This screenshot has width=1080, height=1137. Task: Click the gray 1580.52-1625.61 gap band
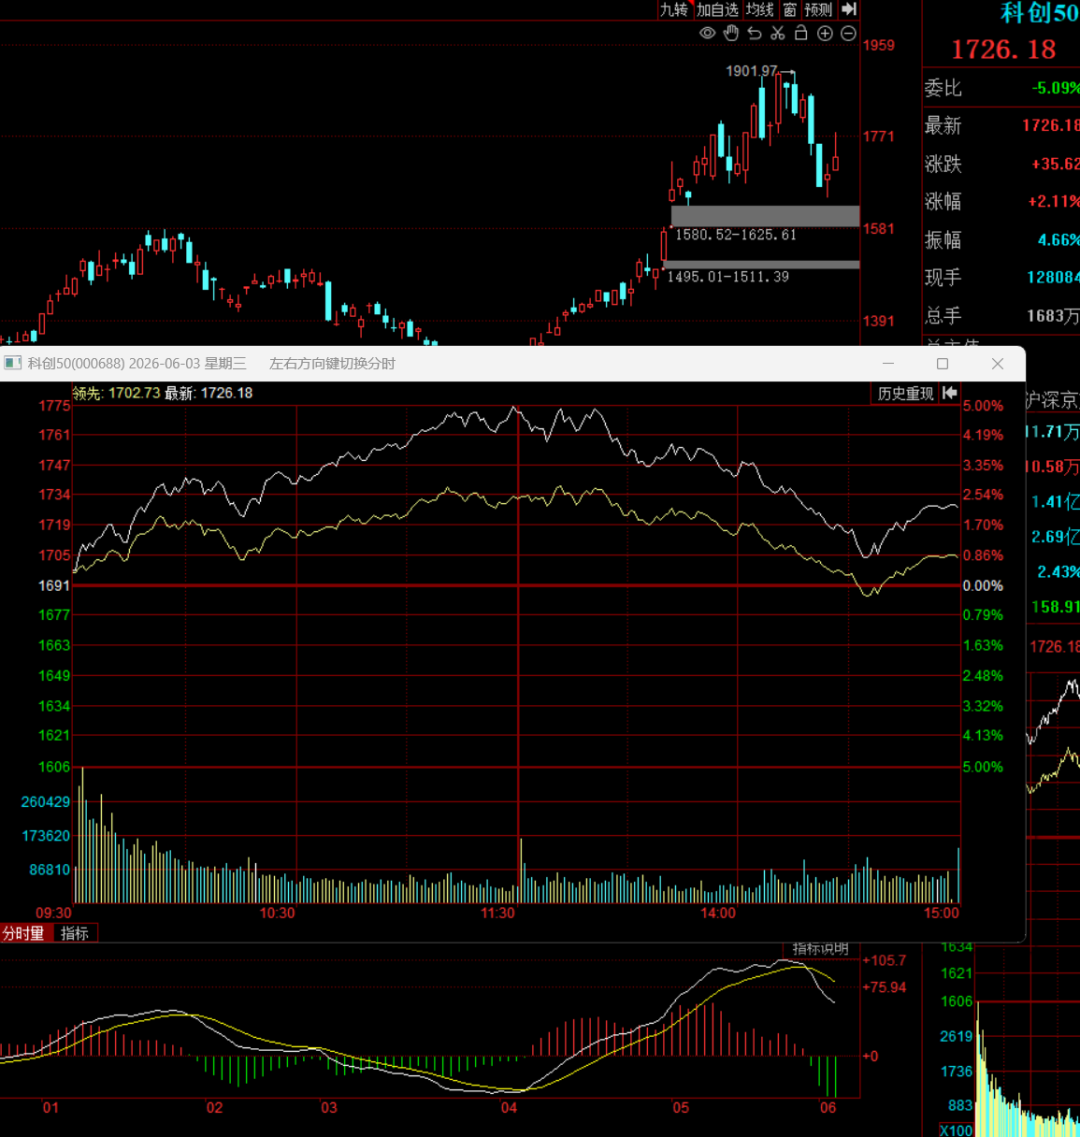point(765,215)
